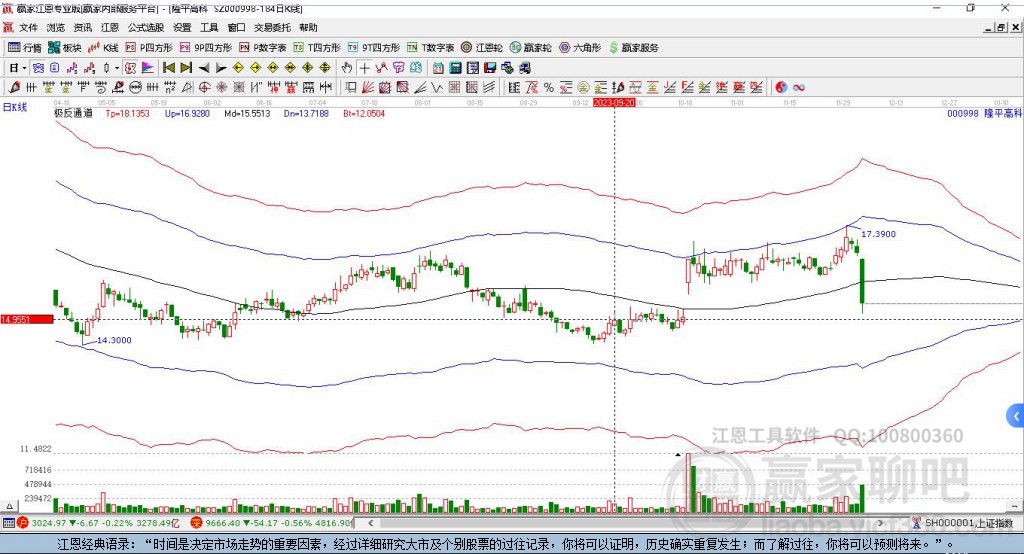Screen dimensions: 1024x554
Task: Click the Bt=12.0504 indicator value
Action: click(364, 113)
